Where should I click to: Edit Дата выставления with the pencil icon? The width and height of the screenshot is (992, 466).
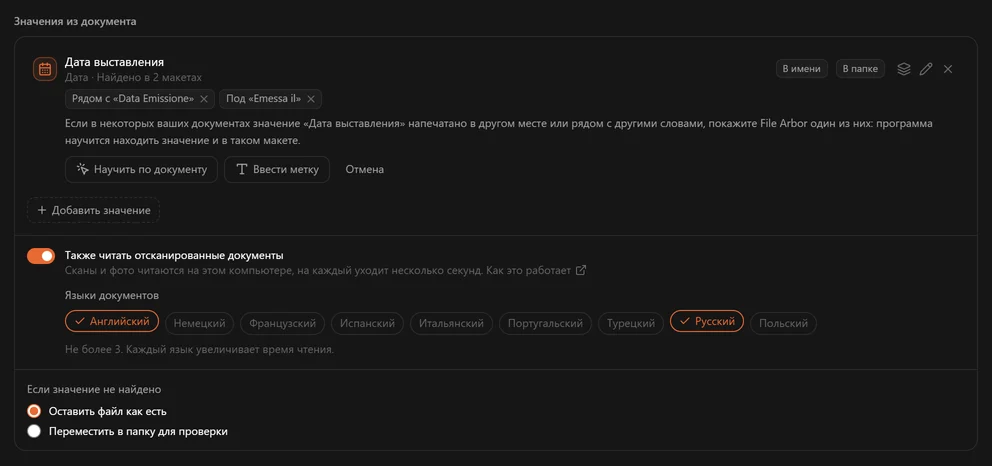click(x=926, y=69)
